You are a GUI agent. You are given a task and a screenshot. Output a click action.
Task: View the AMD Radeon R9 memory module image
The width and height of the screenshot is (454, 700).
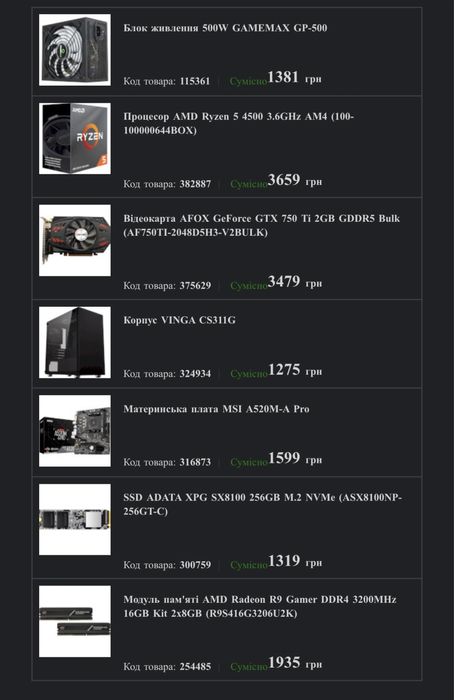click(x=75, y=621)
